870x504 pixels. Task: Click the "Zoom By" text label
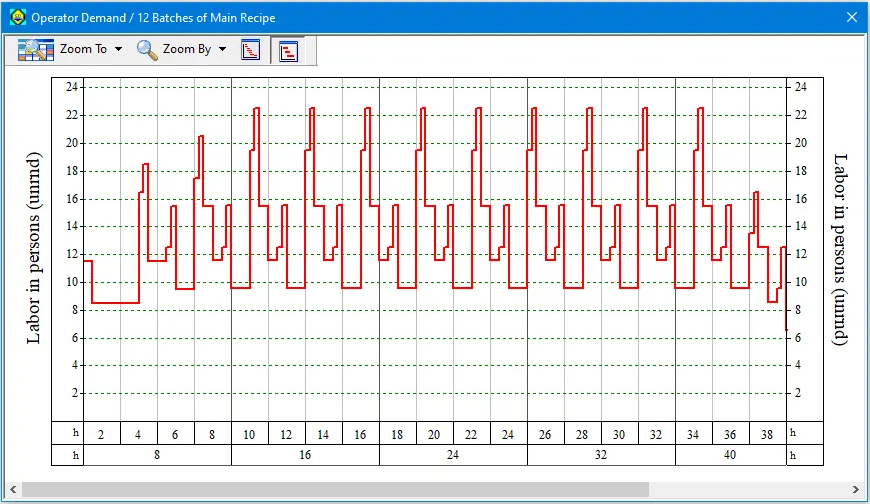pos(187,49)
